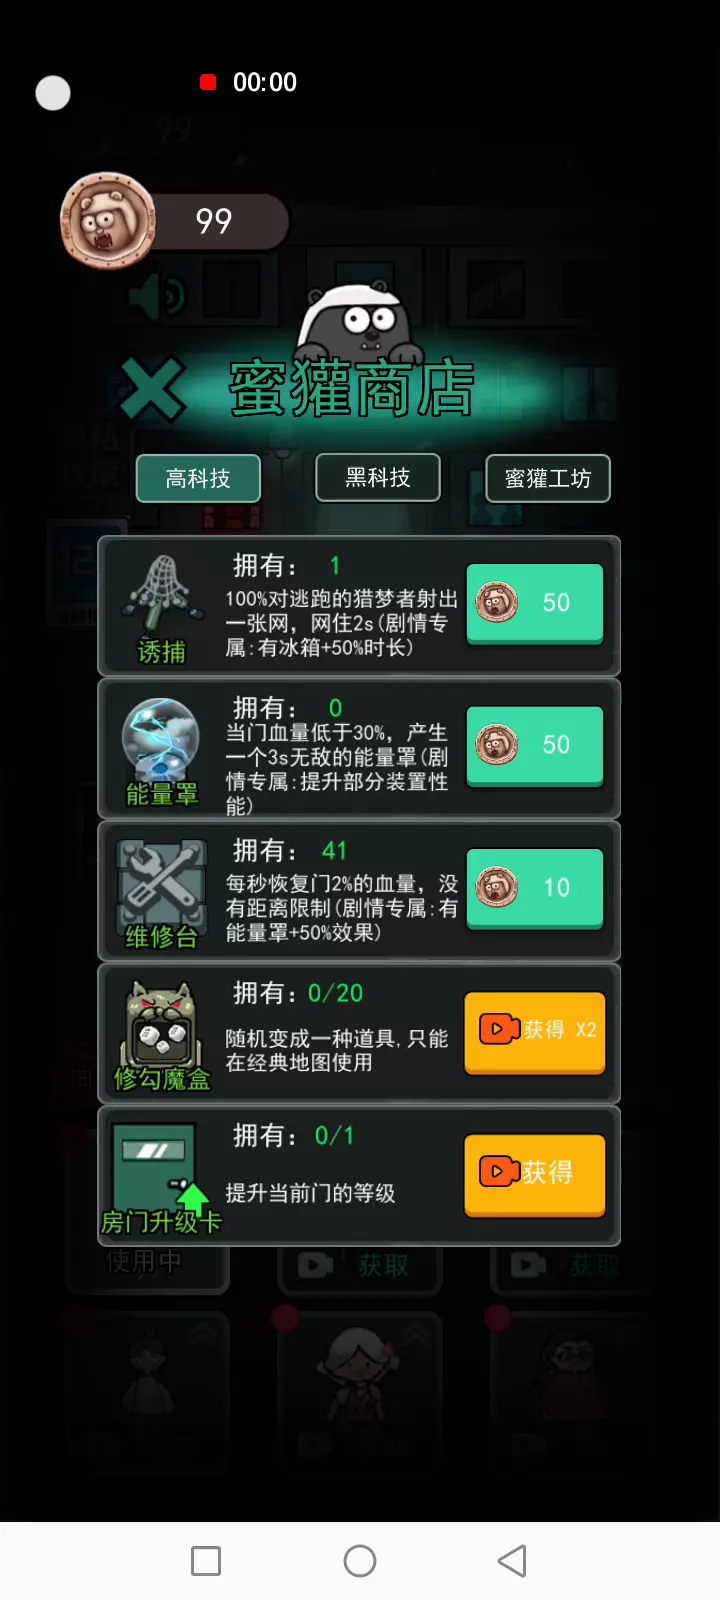Tap the 获得 button for 房门升级卡
Screen dimensions: 720x1600
coord(535,1174)
